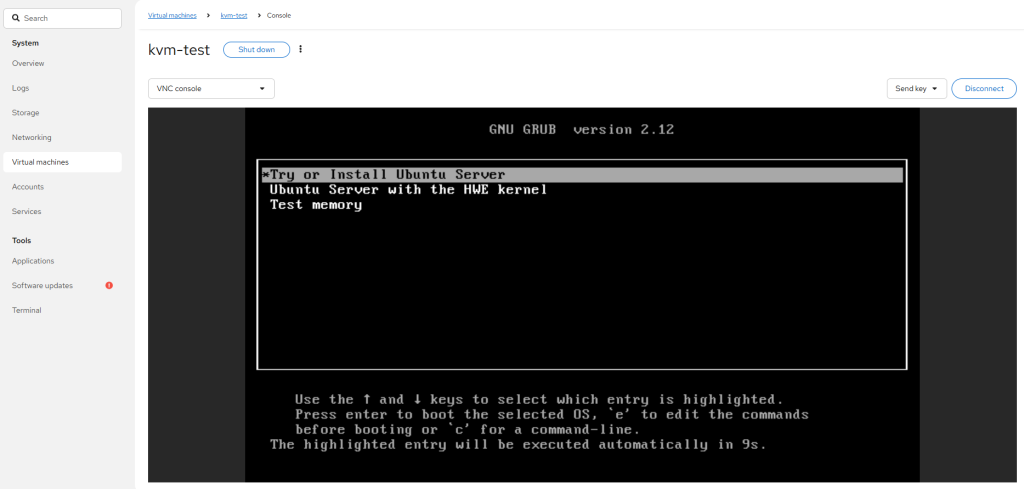Click the GNU GRUB version 2.12 header

point(581,129)
